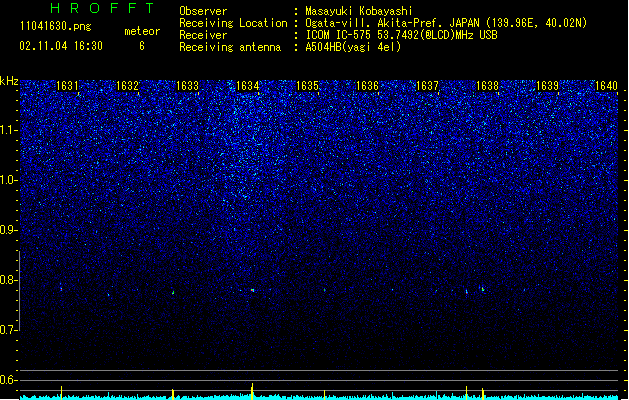
Task: Click the 0.9 kHz frequency label
Action: pos(8,230)
